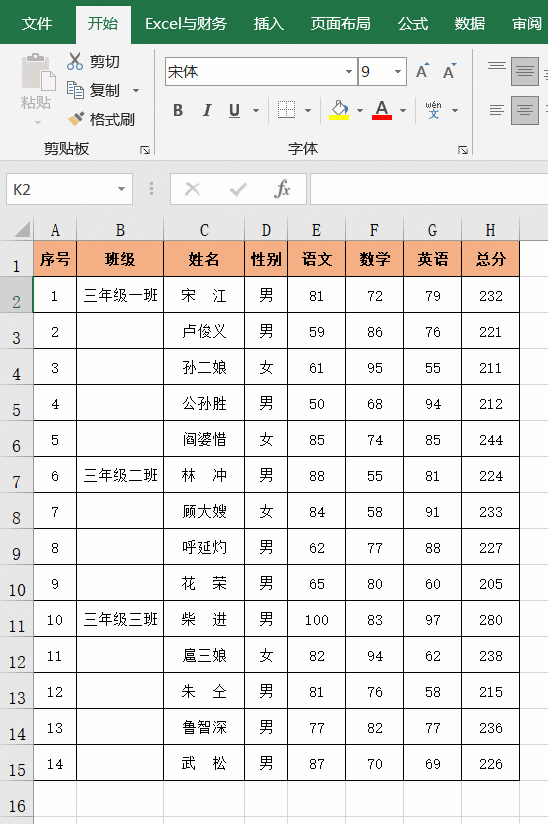Select the total score cell 280
Screen dimensions: 548x824
(x=490, y=619)
